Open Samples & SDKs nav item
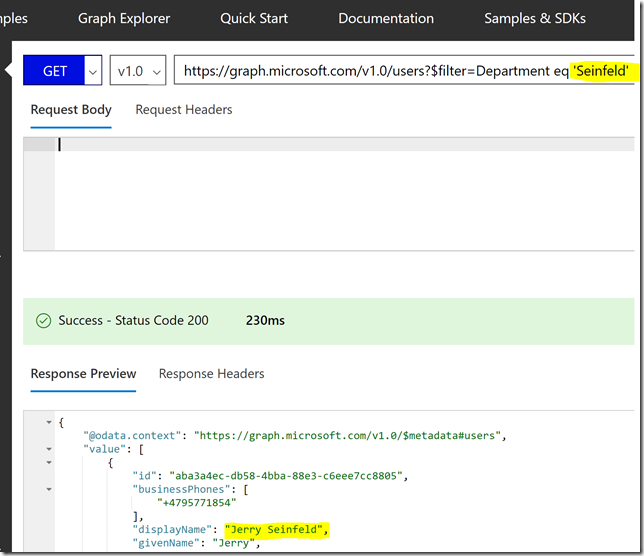 (534, 18)
